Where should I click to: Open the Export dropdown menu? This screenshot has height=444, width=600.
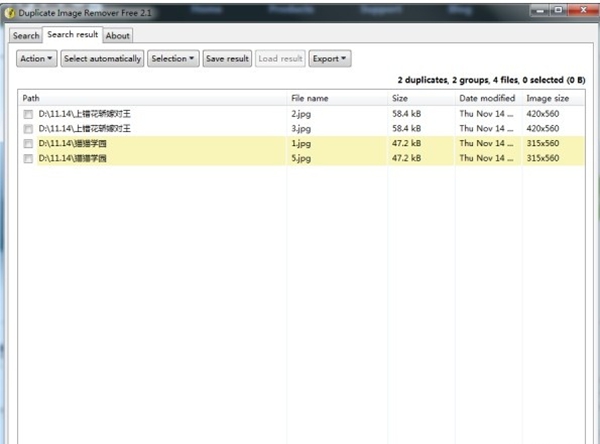click(329, 59)
